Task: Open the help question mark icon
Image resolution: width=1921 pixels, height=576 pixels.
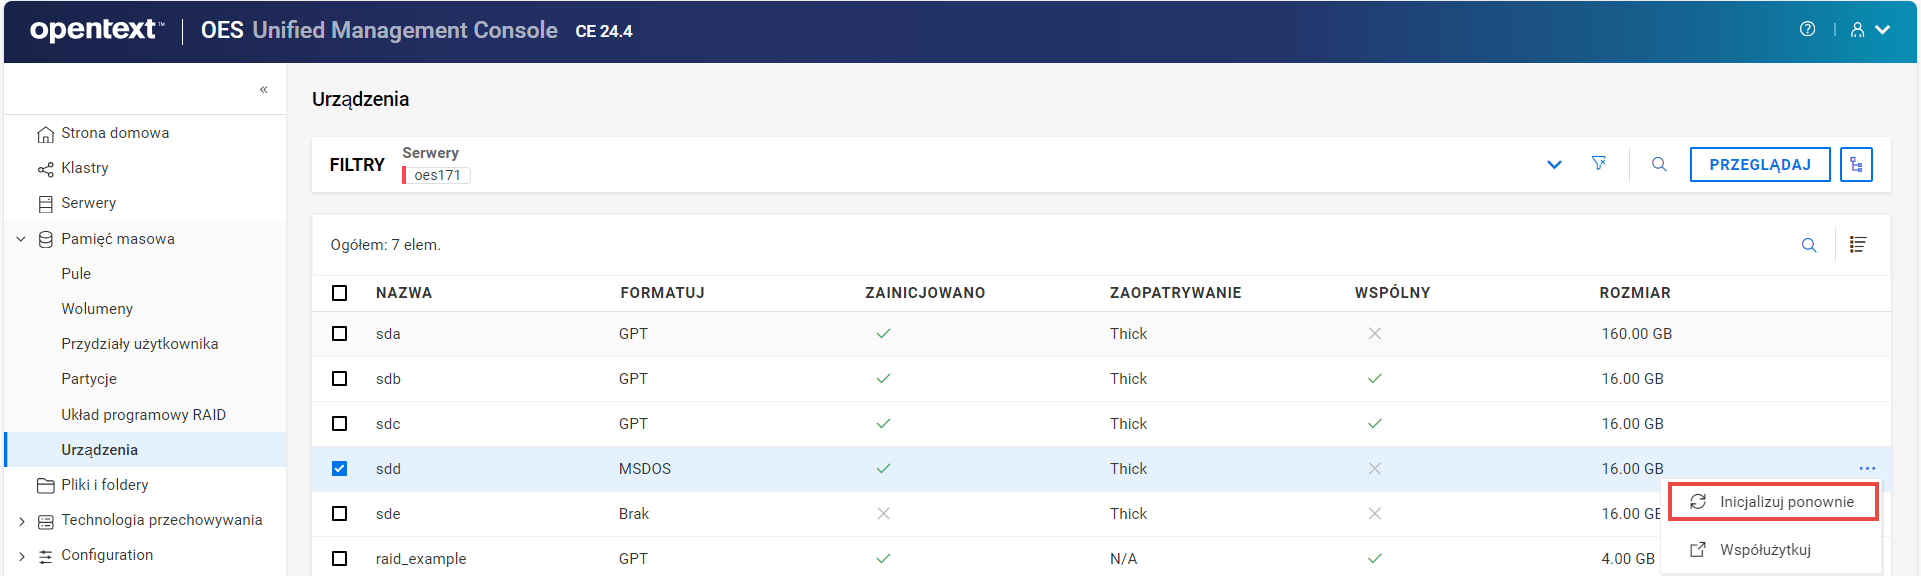Action: pyautogui.click(x=1807, y=29)
